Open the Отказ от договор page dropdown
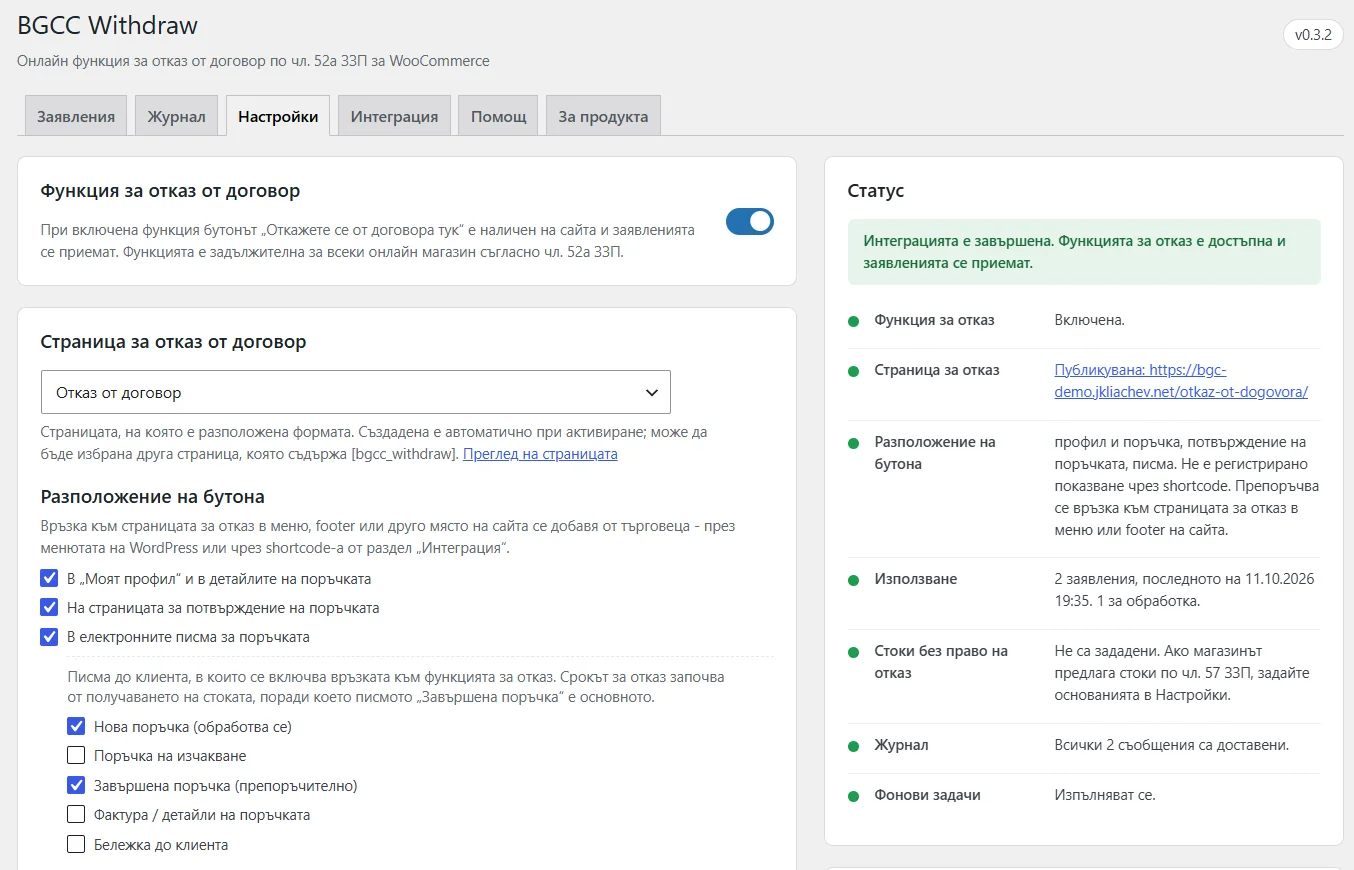 tap(356, 392)
